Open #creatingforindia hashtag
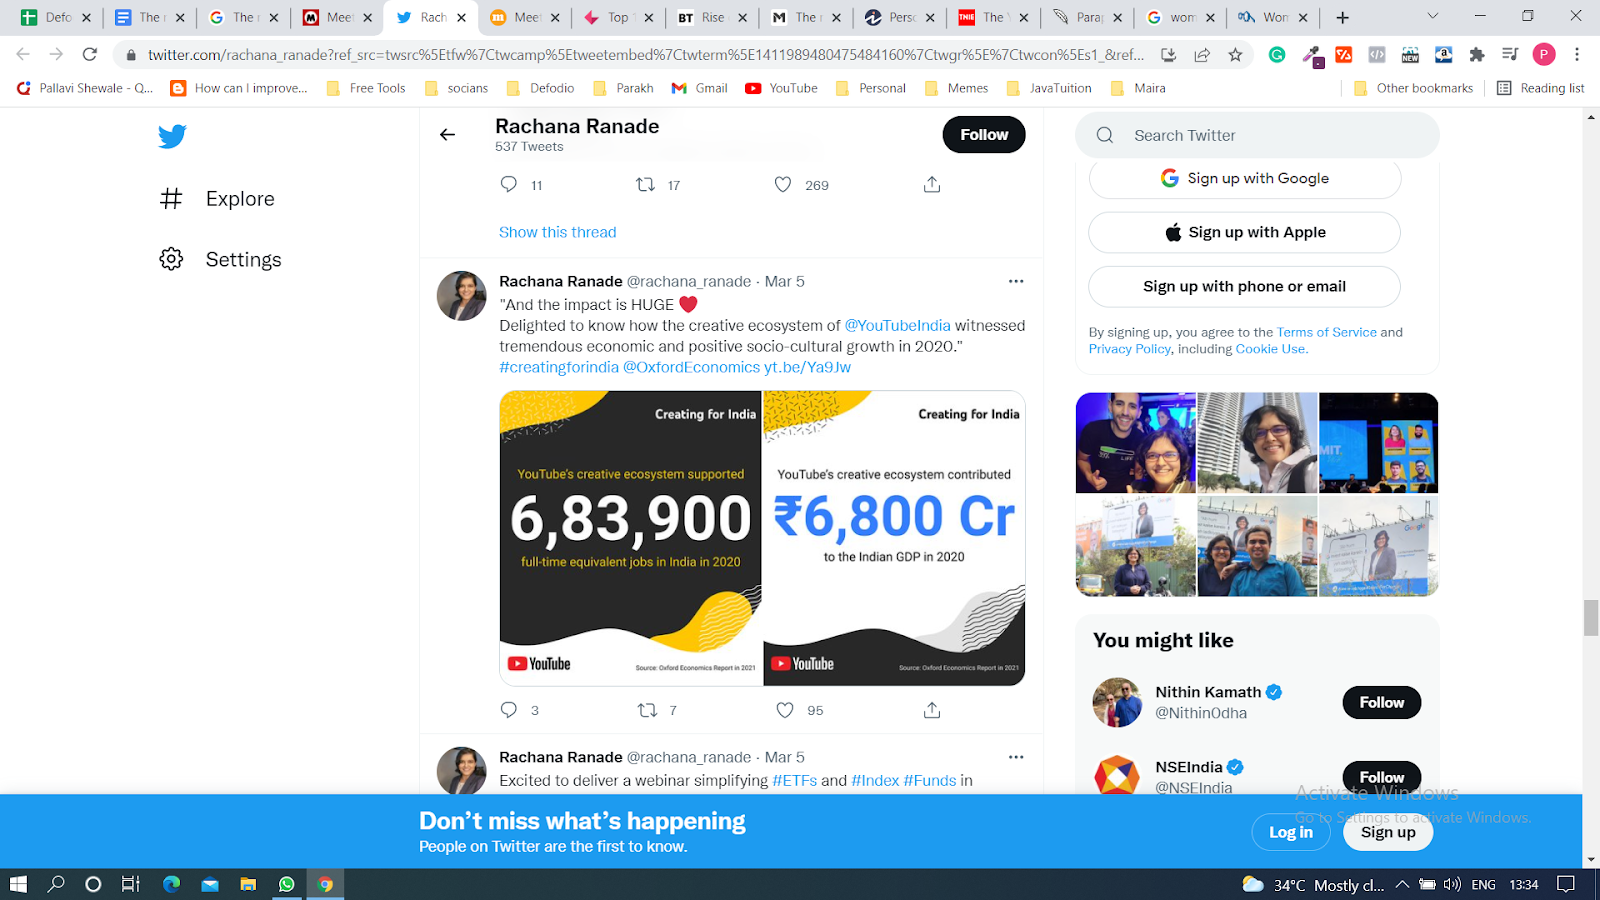Image resolution: width=1600 pixels, height=900 pixels. [x=559, y=367]
